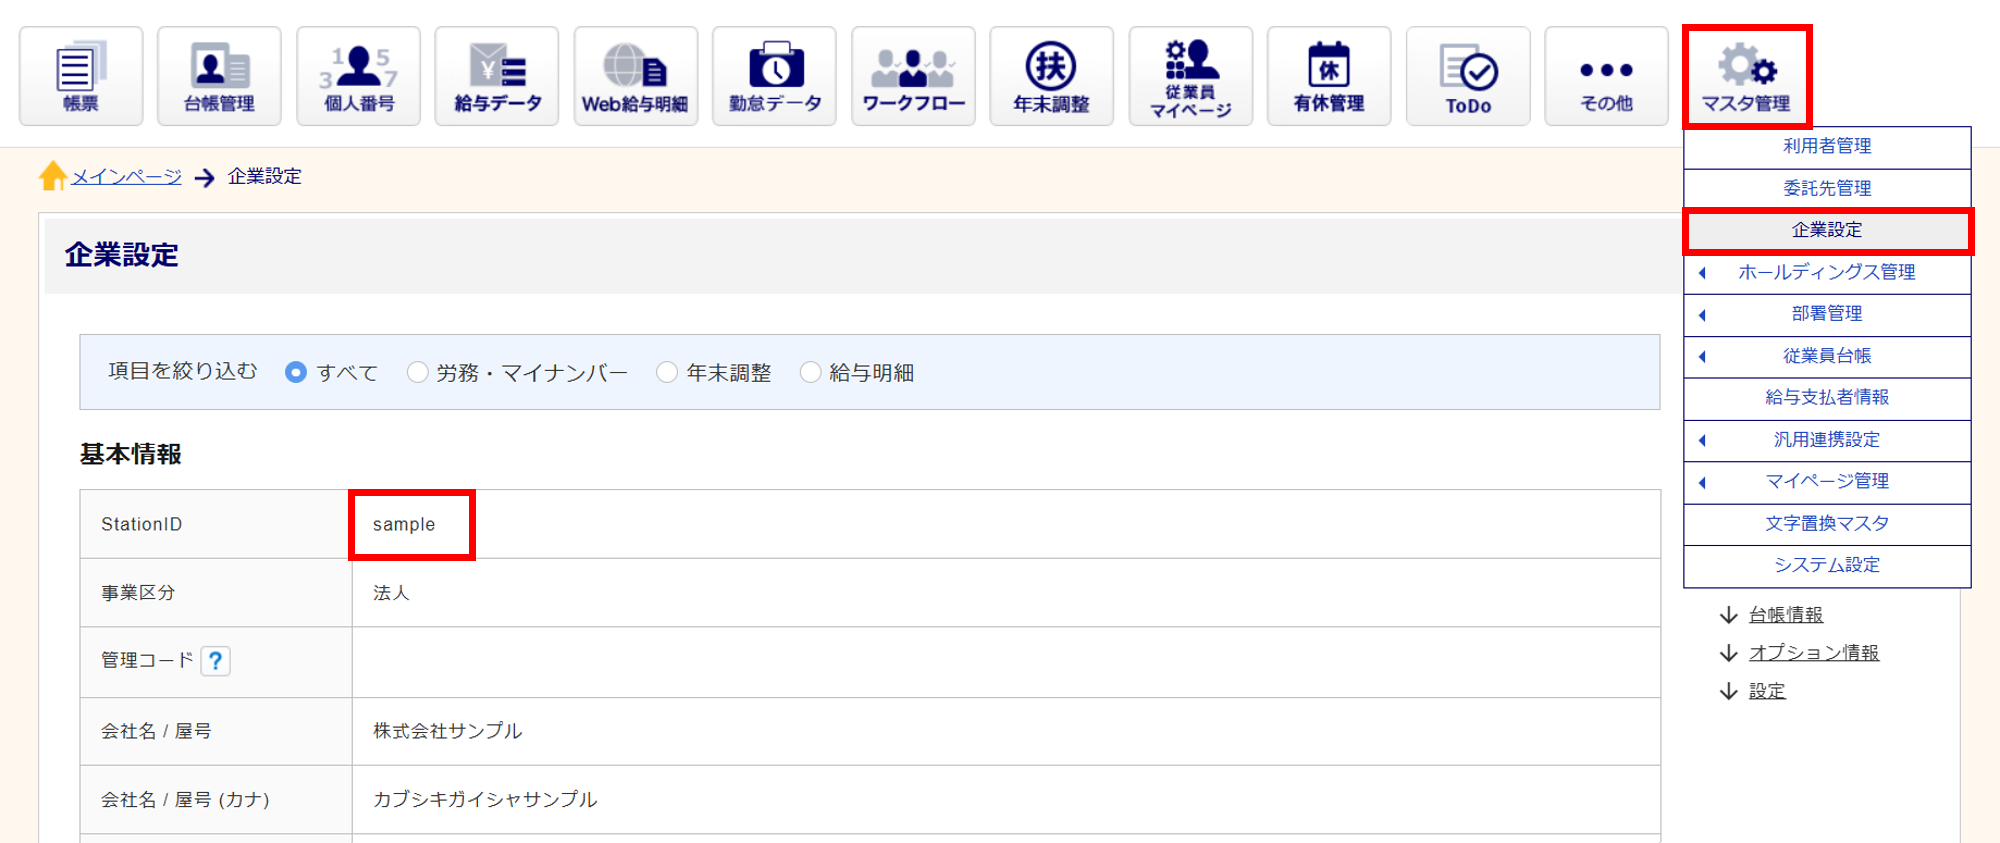Viewport: 2000px width, 843px height.
Task: Select 利用者管理 from the dropdown menu
Action: [x=1826, y=146]
